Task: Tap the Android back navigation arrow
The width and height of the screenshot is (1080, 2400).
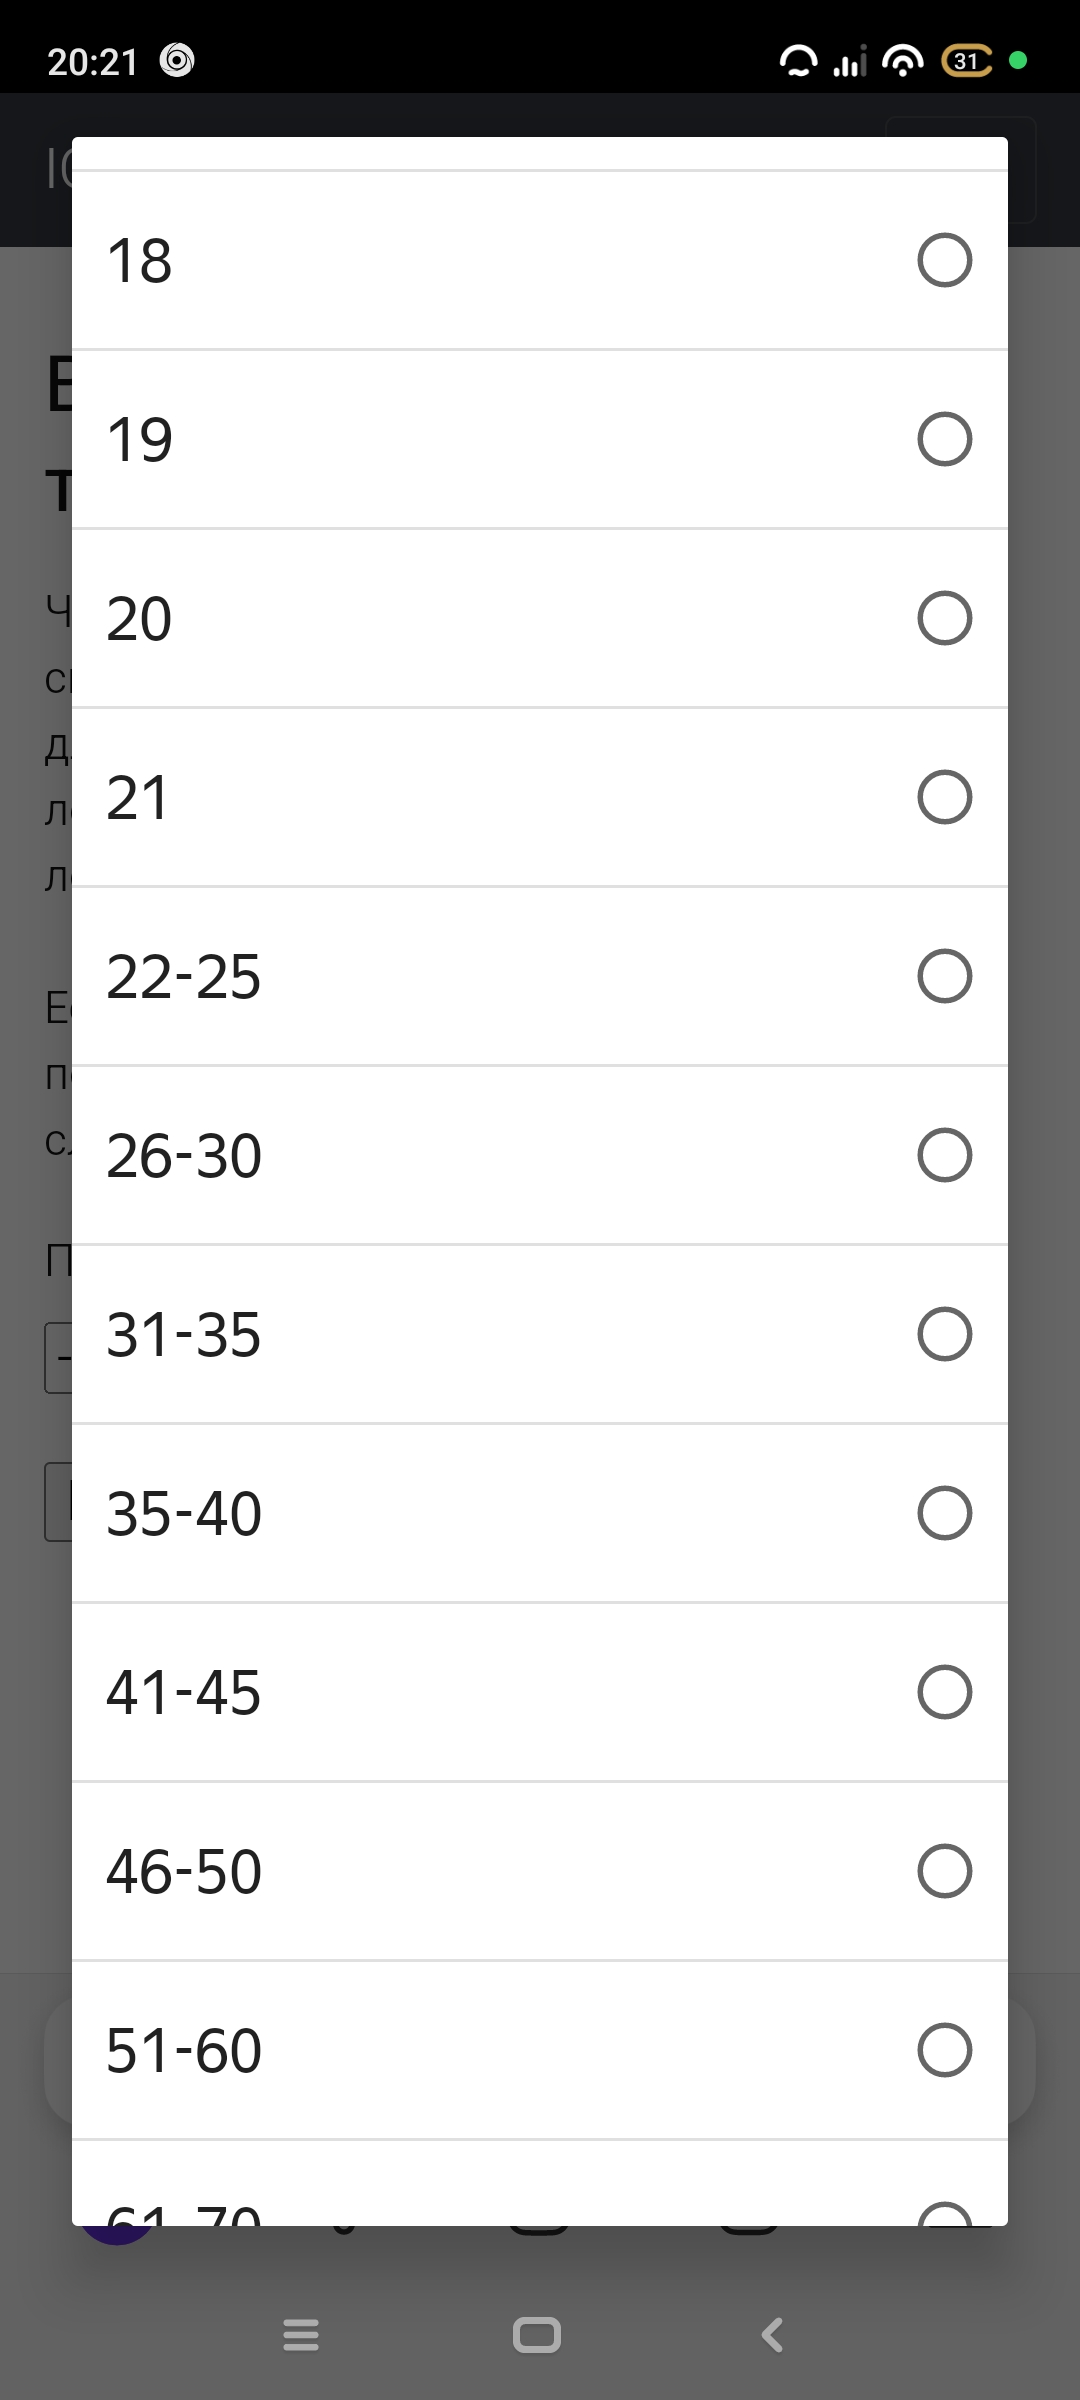Action: (772, 2335)
